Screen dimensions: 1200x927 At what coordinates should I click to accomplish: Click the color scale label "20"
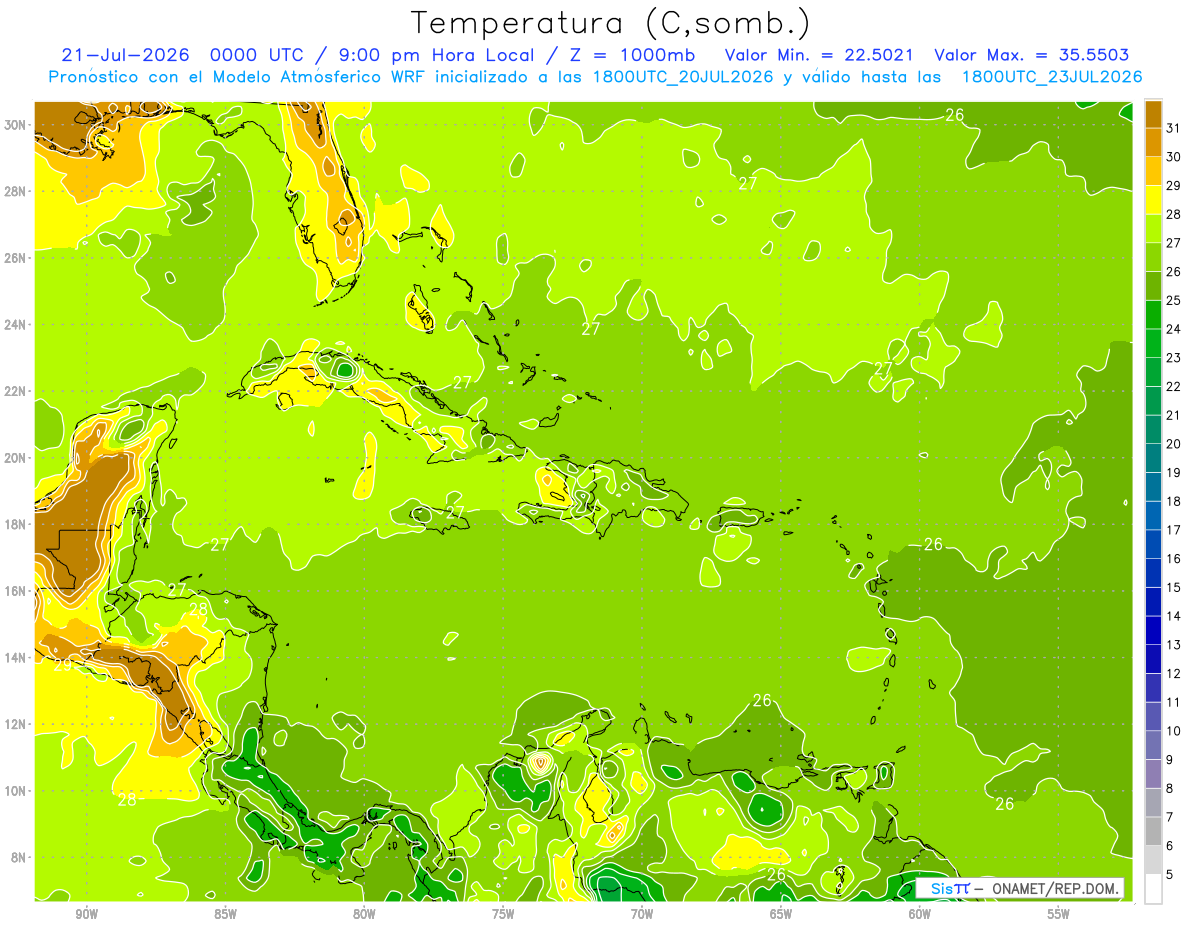click(1174, 444)
